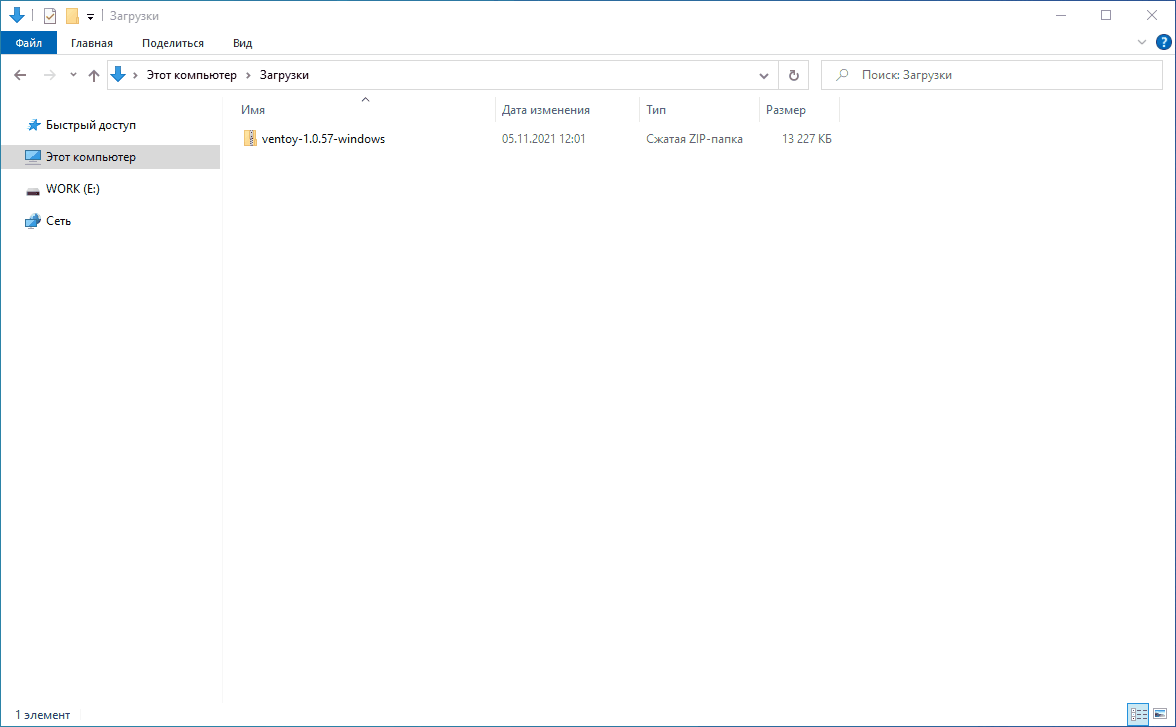Open Help via the blue question mark

click(1163, 43)
